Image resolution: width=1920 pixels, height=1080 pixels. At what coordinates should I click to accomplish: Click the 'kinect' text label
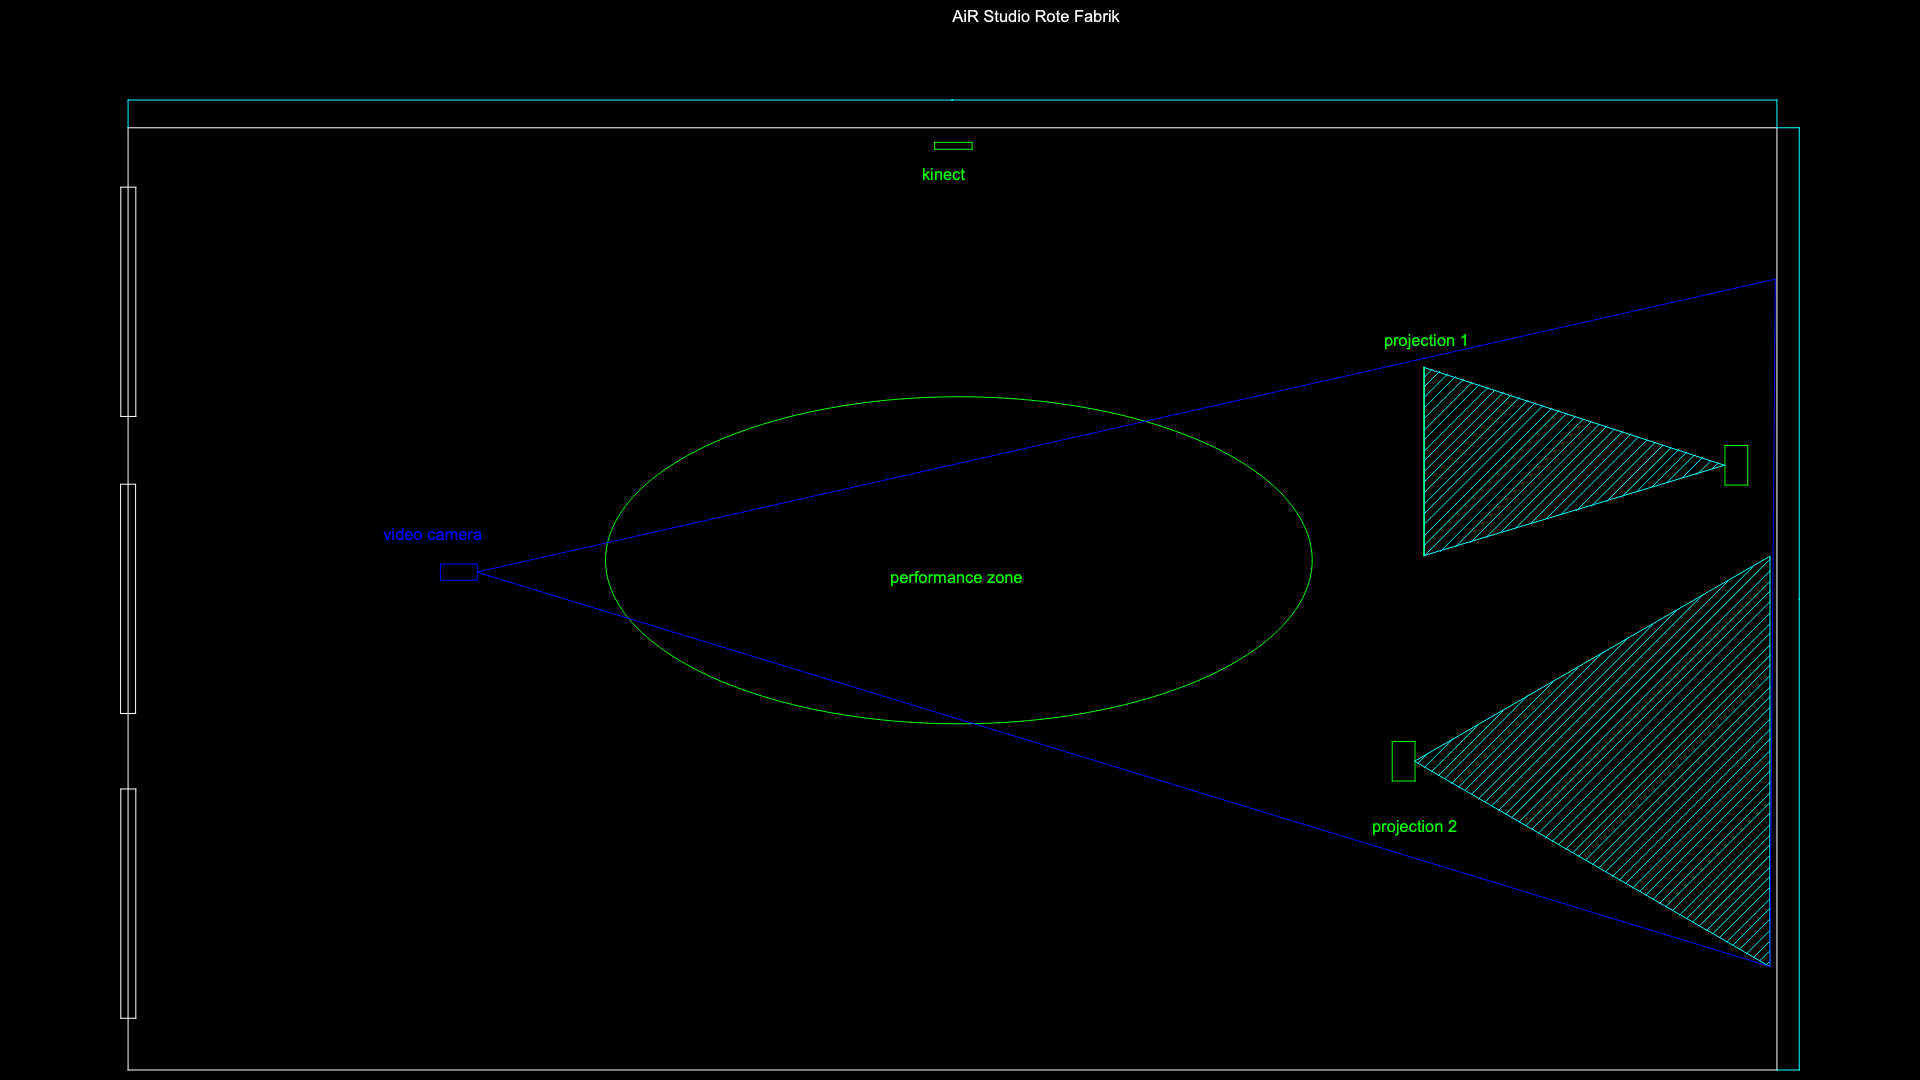(x=943, y=175)
